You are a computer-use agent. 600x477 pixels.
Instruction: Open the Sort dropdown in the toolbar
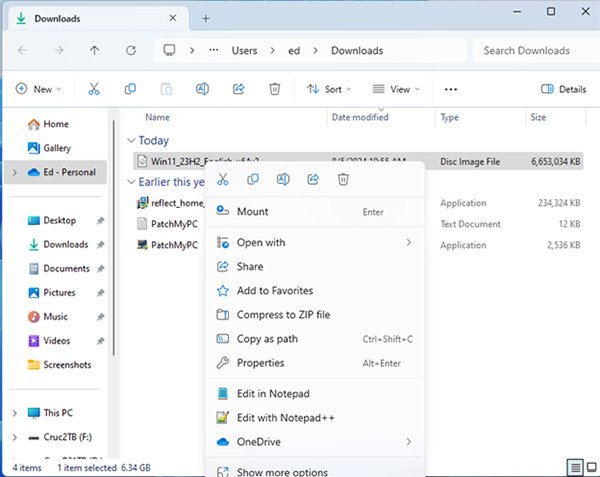[326, 89]
